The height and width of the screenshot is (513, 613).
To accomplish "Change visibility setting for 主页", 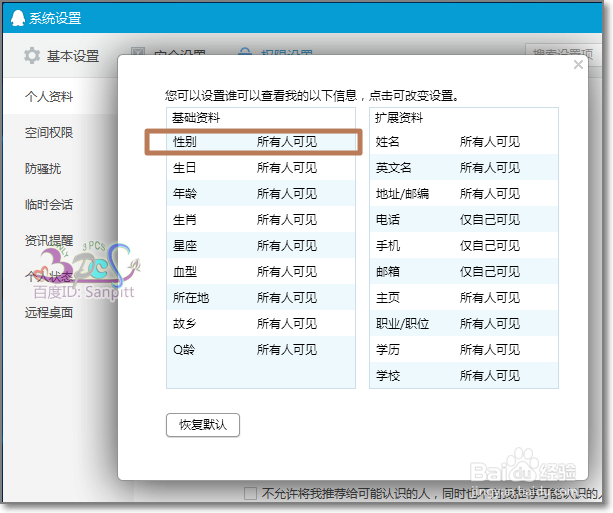I will 490,298.
